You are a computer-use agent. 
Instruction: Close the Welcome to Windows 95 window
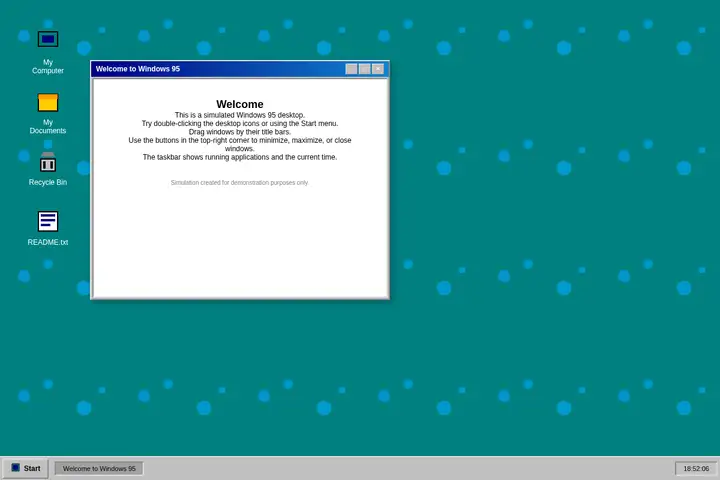click(378, 69)
